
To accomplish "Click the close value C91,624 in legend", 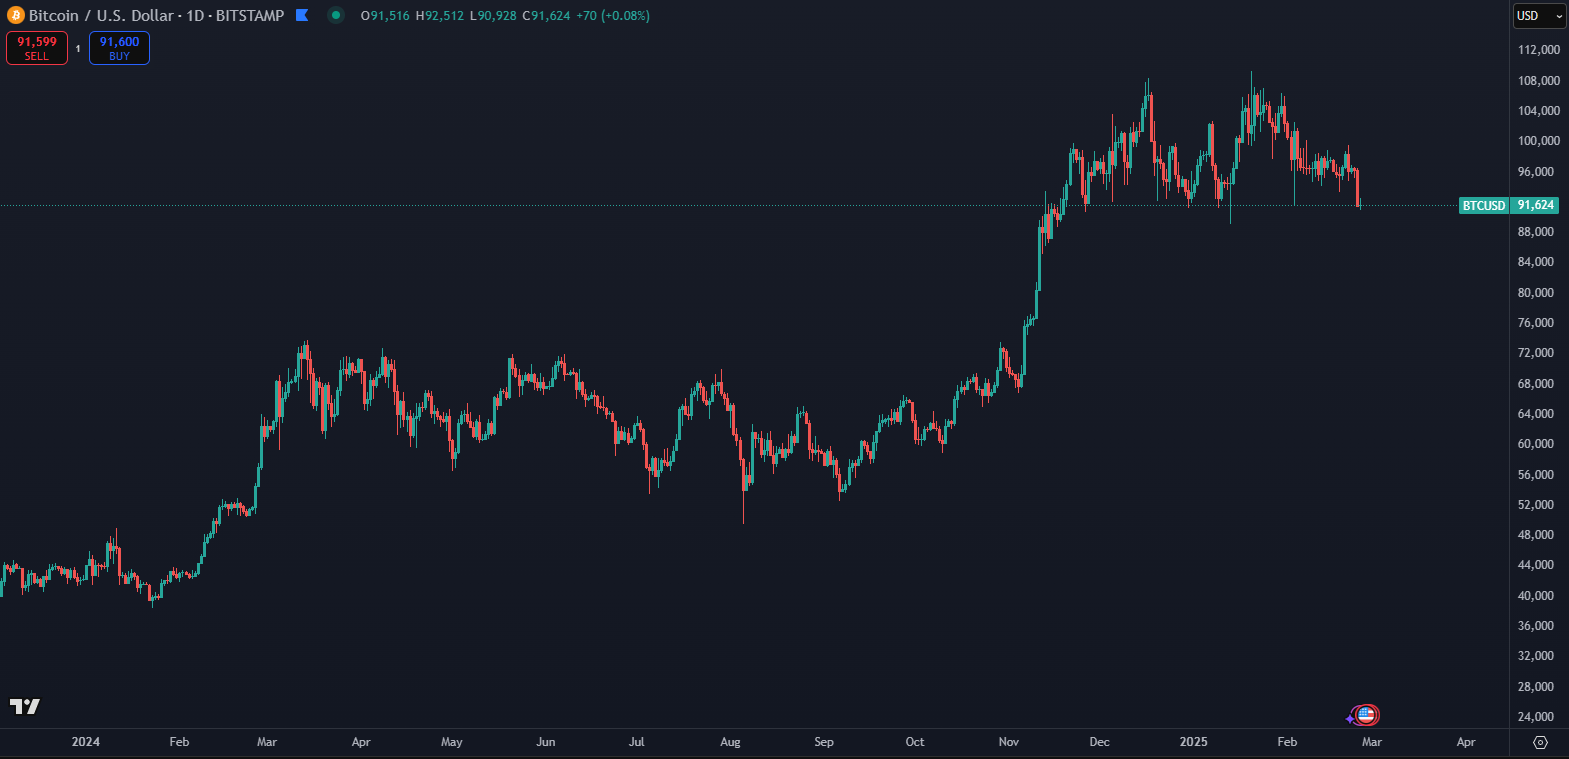I will click(x=546, y=15).
